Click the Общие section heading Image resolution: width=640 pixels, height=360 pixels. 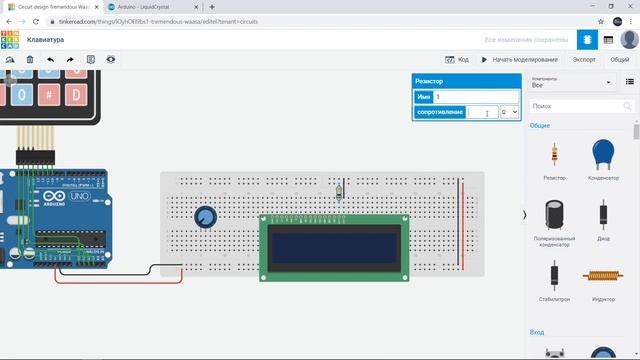pos(540,125)
